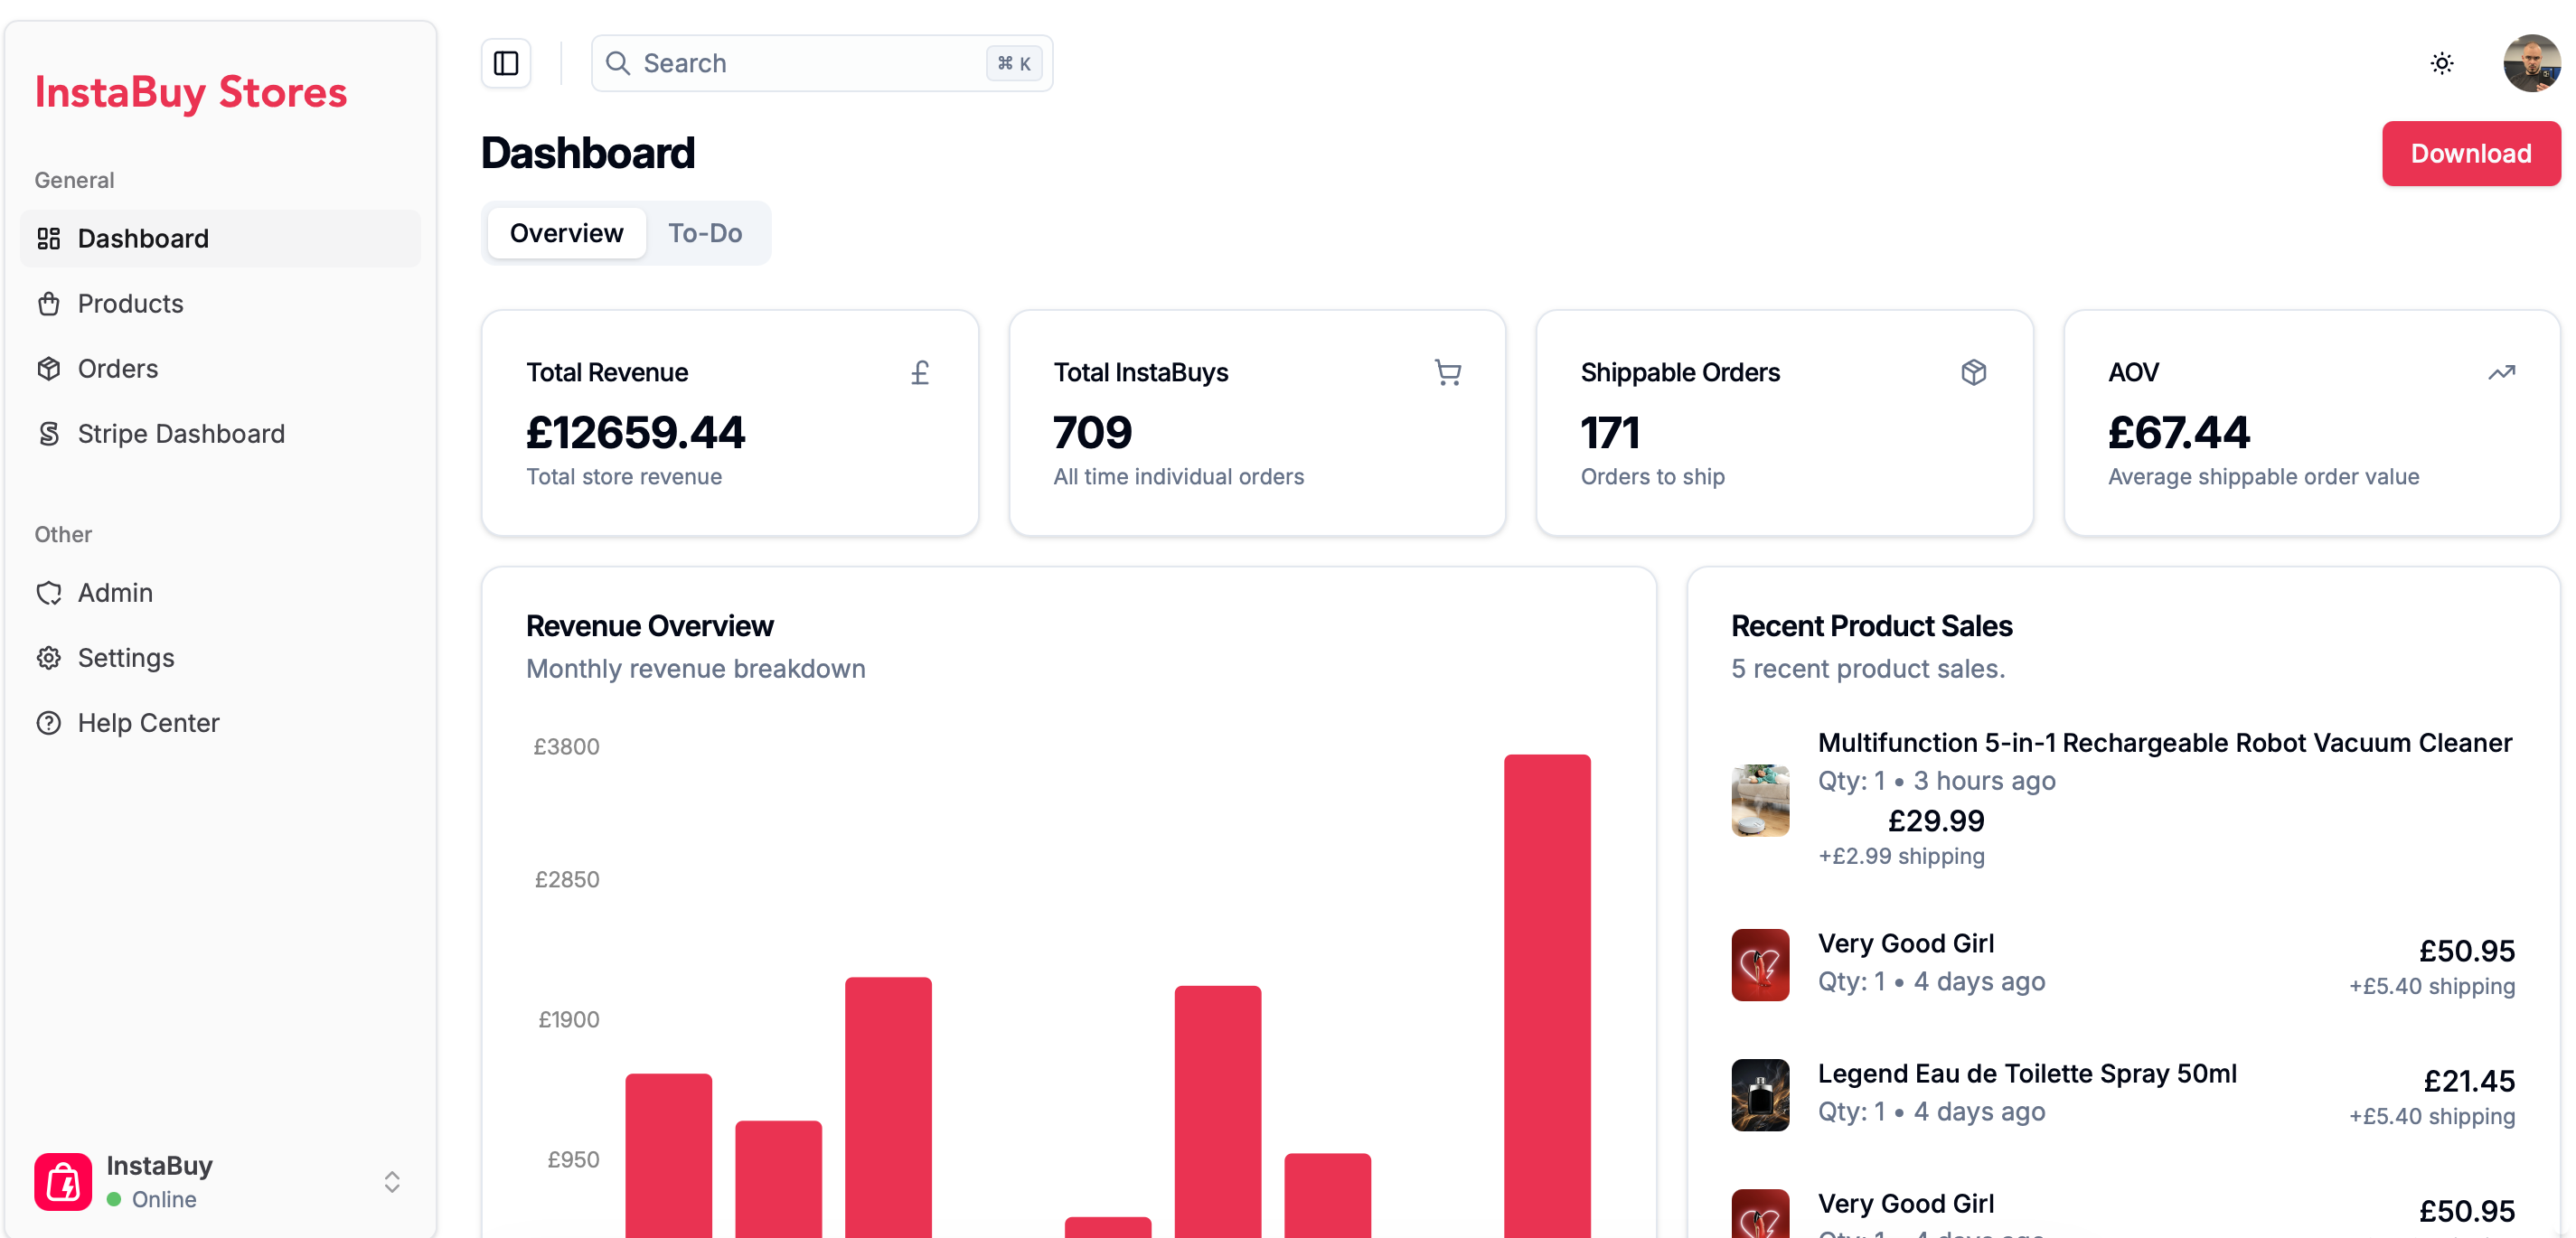Click the user profile avatar
2576x1238 pixels.
pyautogui.click(x=2530, y=63)
